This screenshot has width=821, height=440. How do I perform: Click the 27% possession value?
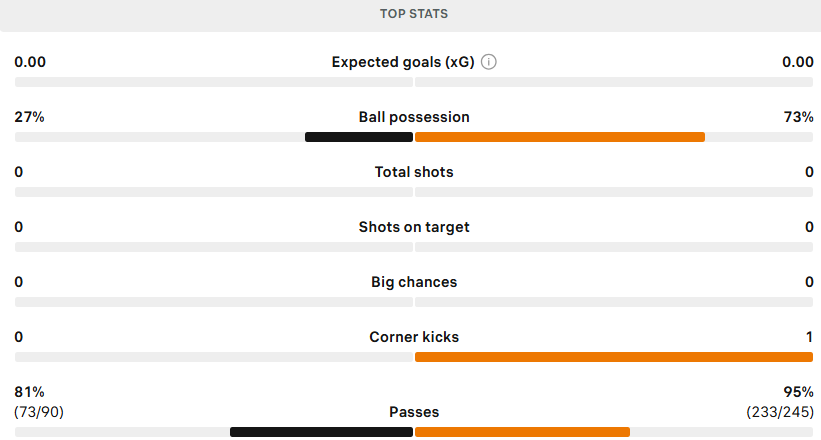tap(29, 117)
